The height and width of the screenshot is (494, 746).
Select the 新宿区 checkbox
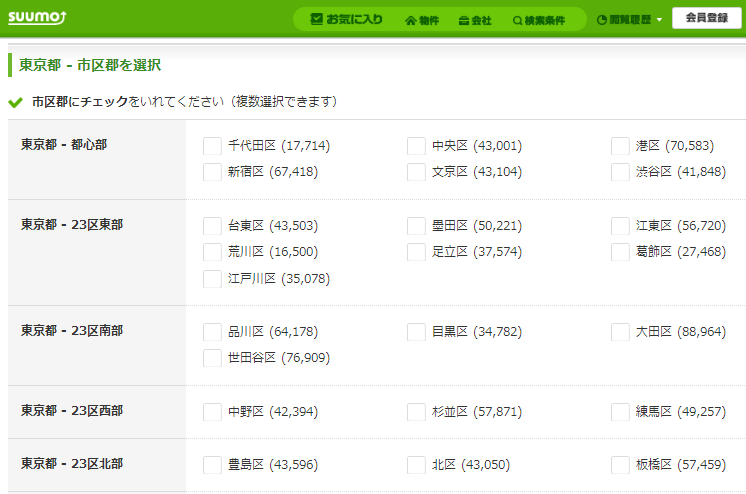212,172
